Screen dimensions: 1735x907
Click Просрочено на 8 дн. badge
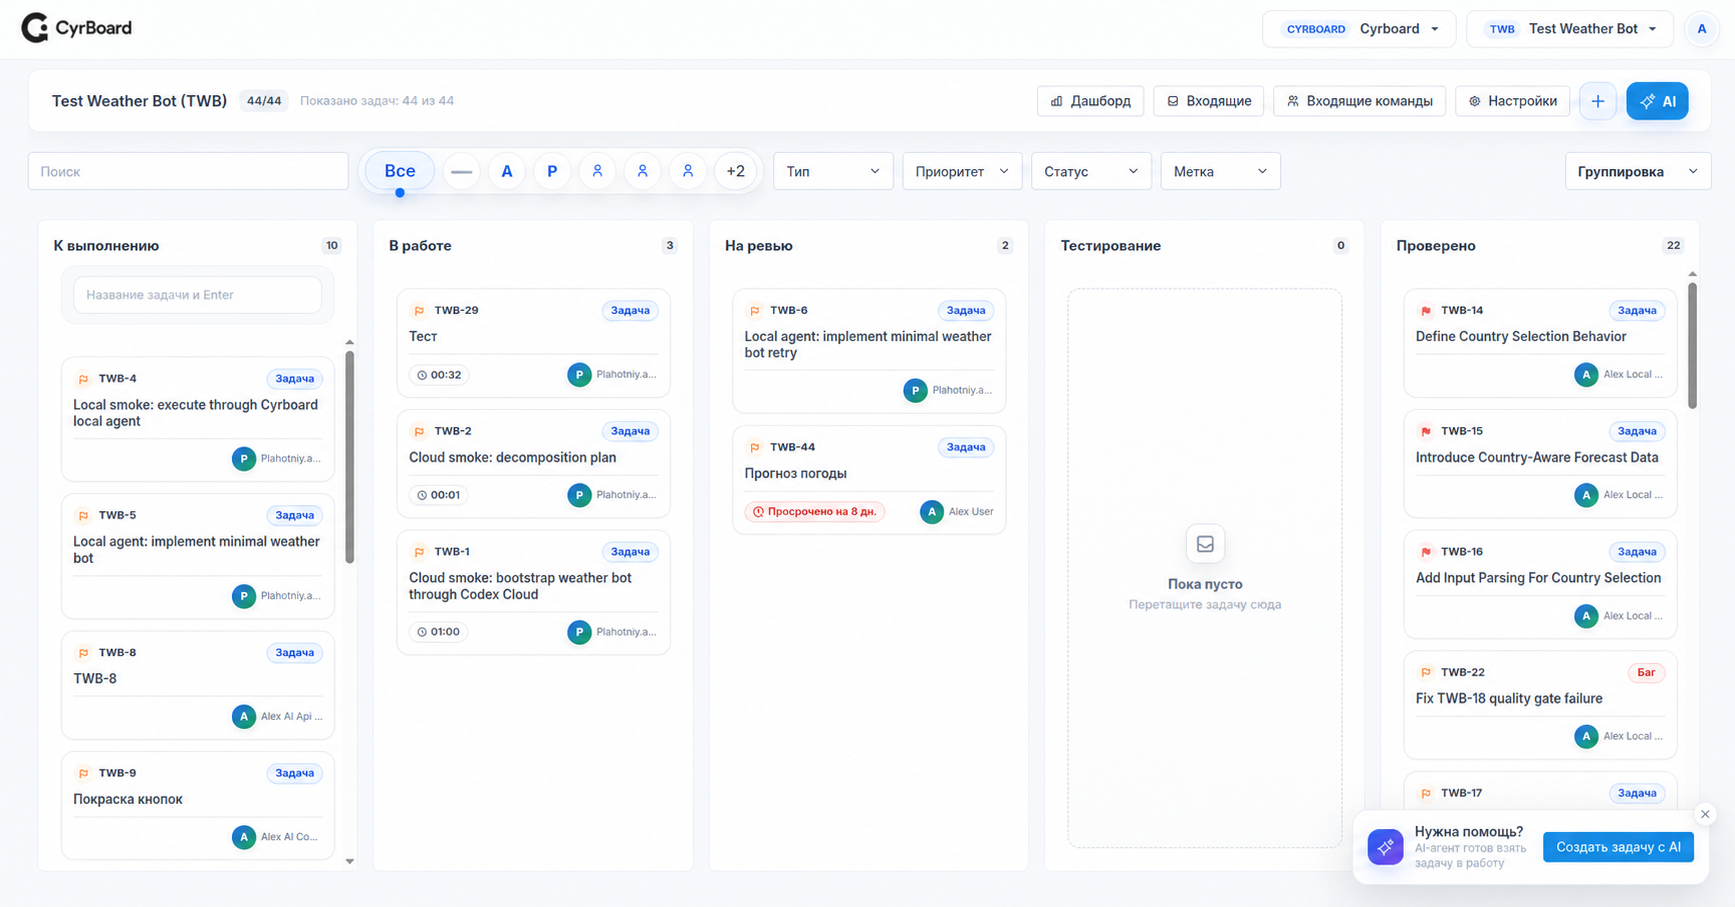coord(814,512)
